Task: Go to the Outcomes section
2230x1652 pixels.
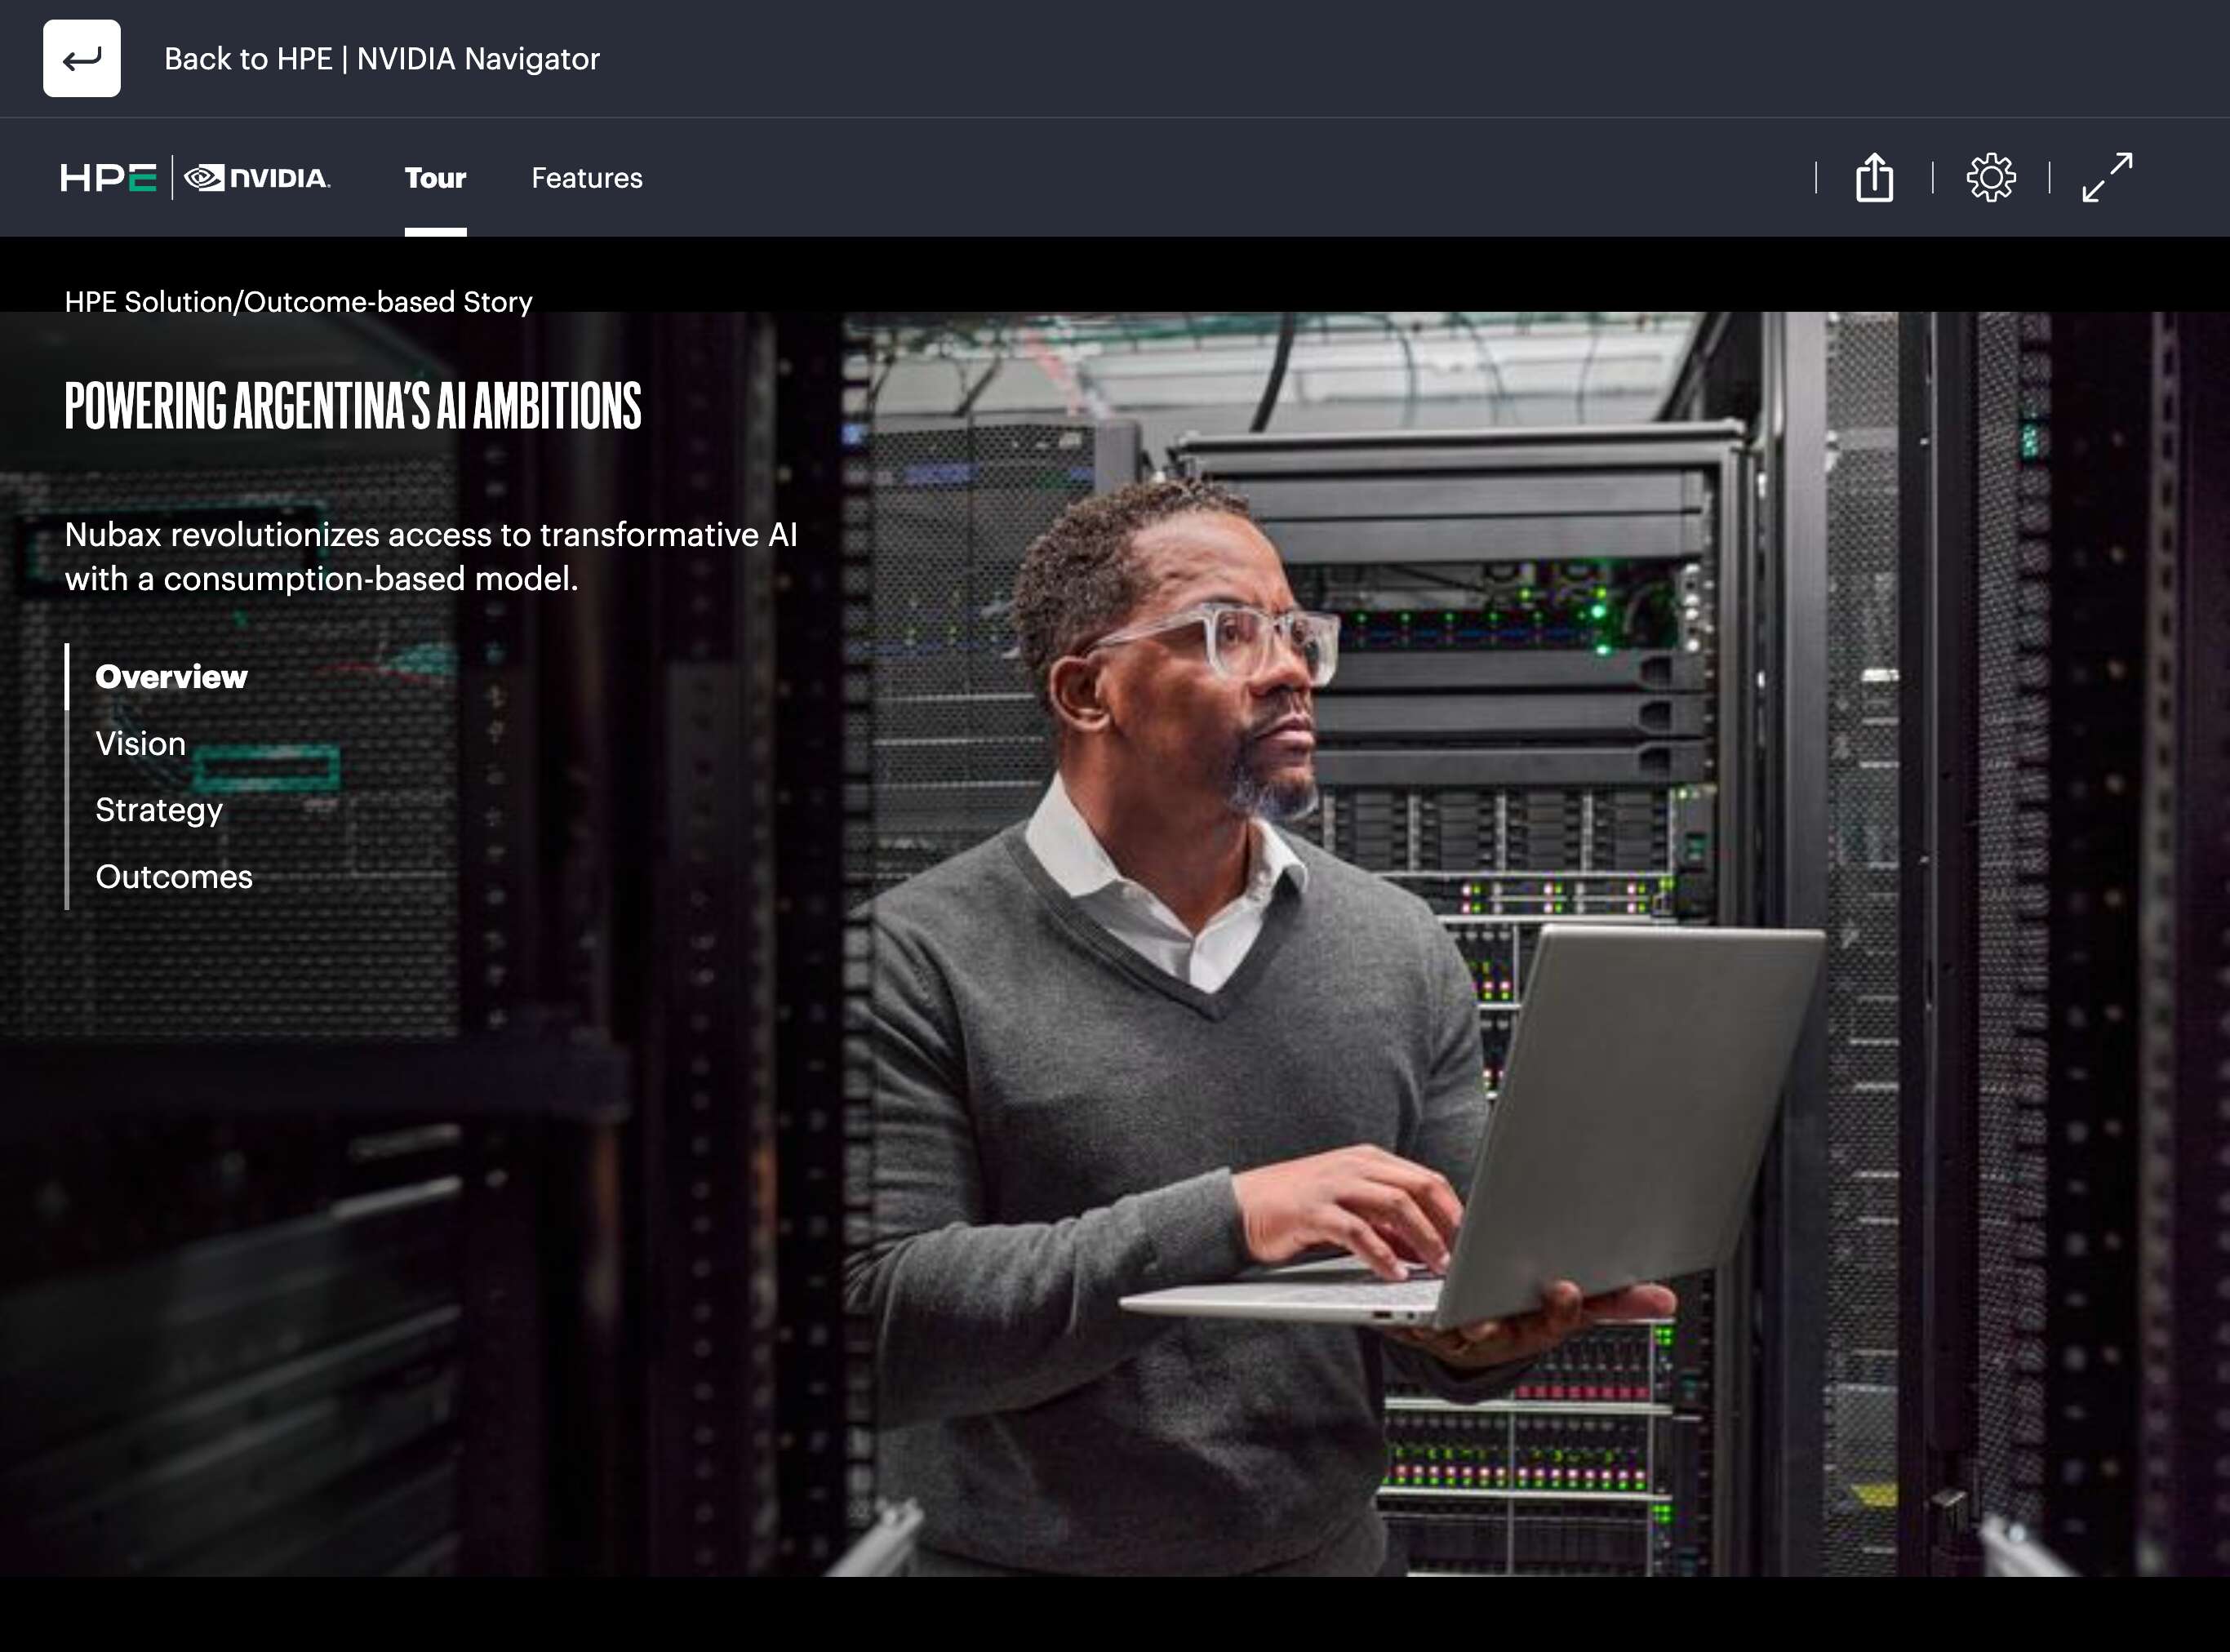Action: tap(174, 877)
